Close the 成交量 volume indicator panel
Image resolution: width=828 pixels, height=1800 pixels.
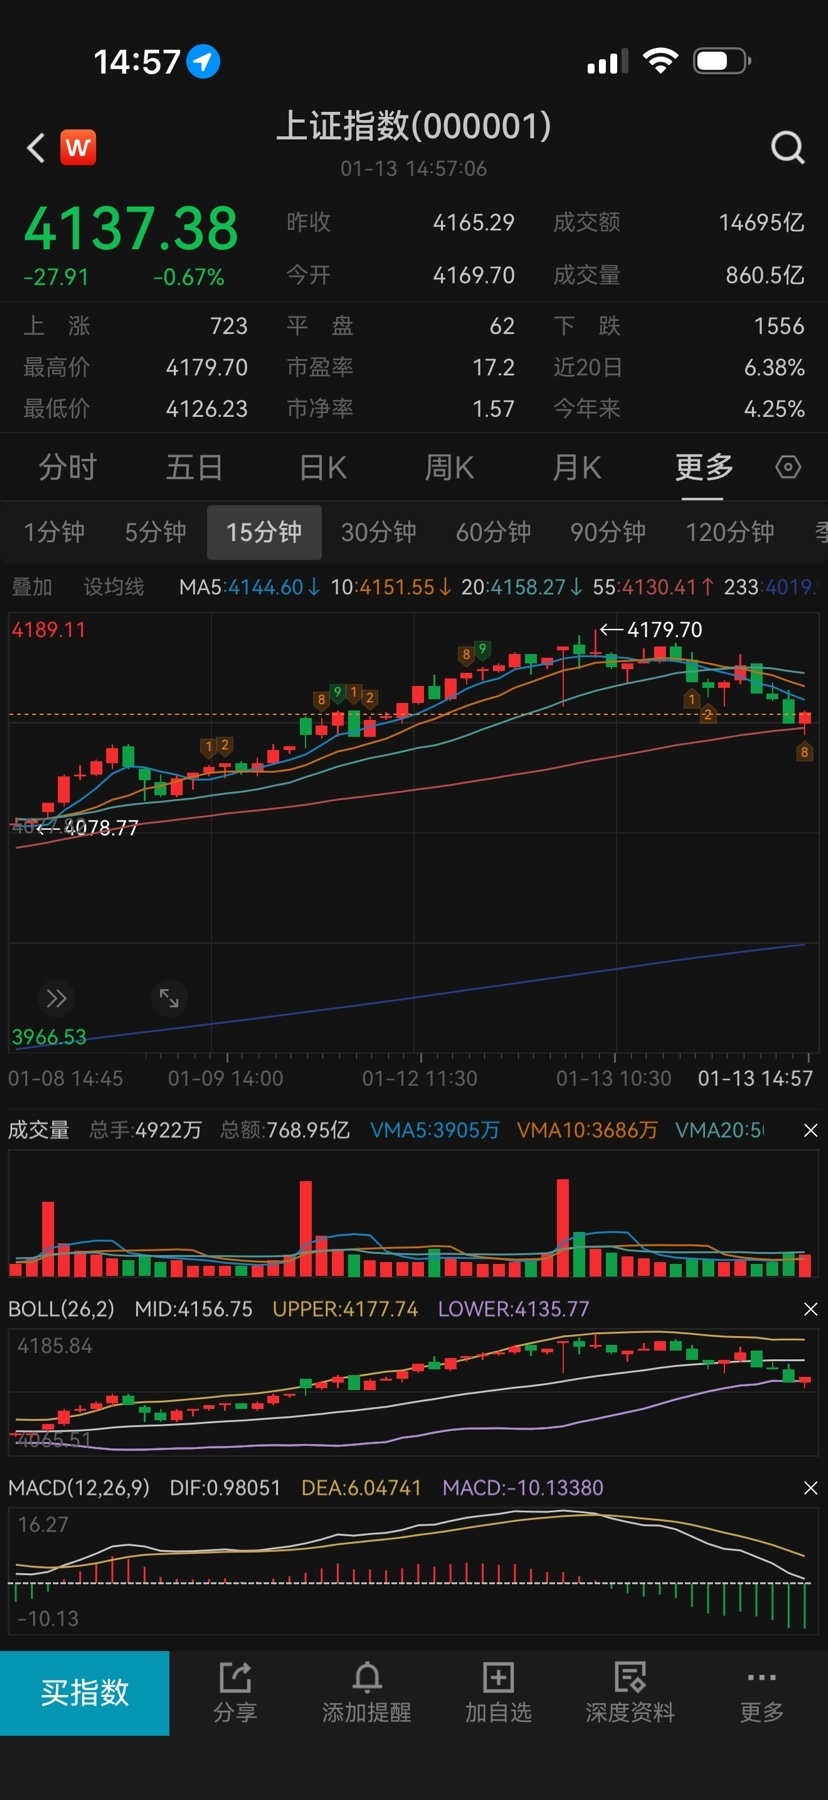[x=810, y=1130]
